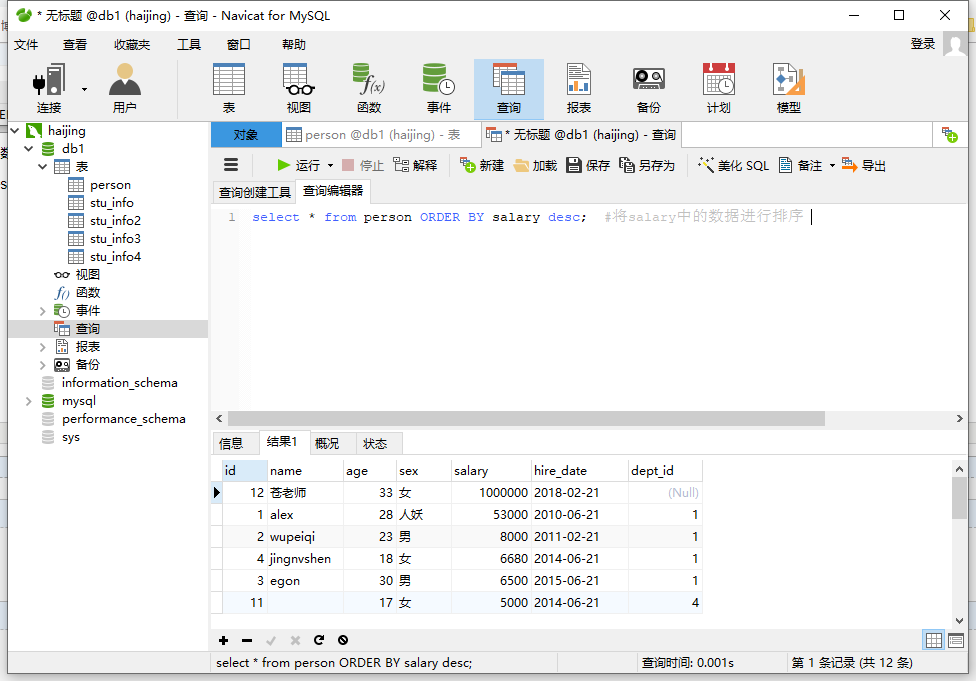Open dropdown arrow next to 备注
Image resolution: width=976 pixels, height=681 pixels.
coord(832,166)
